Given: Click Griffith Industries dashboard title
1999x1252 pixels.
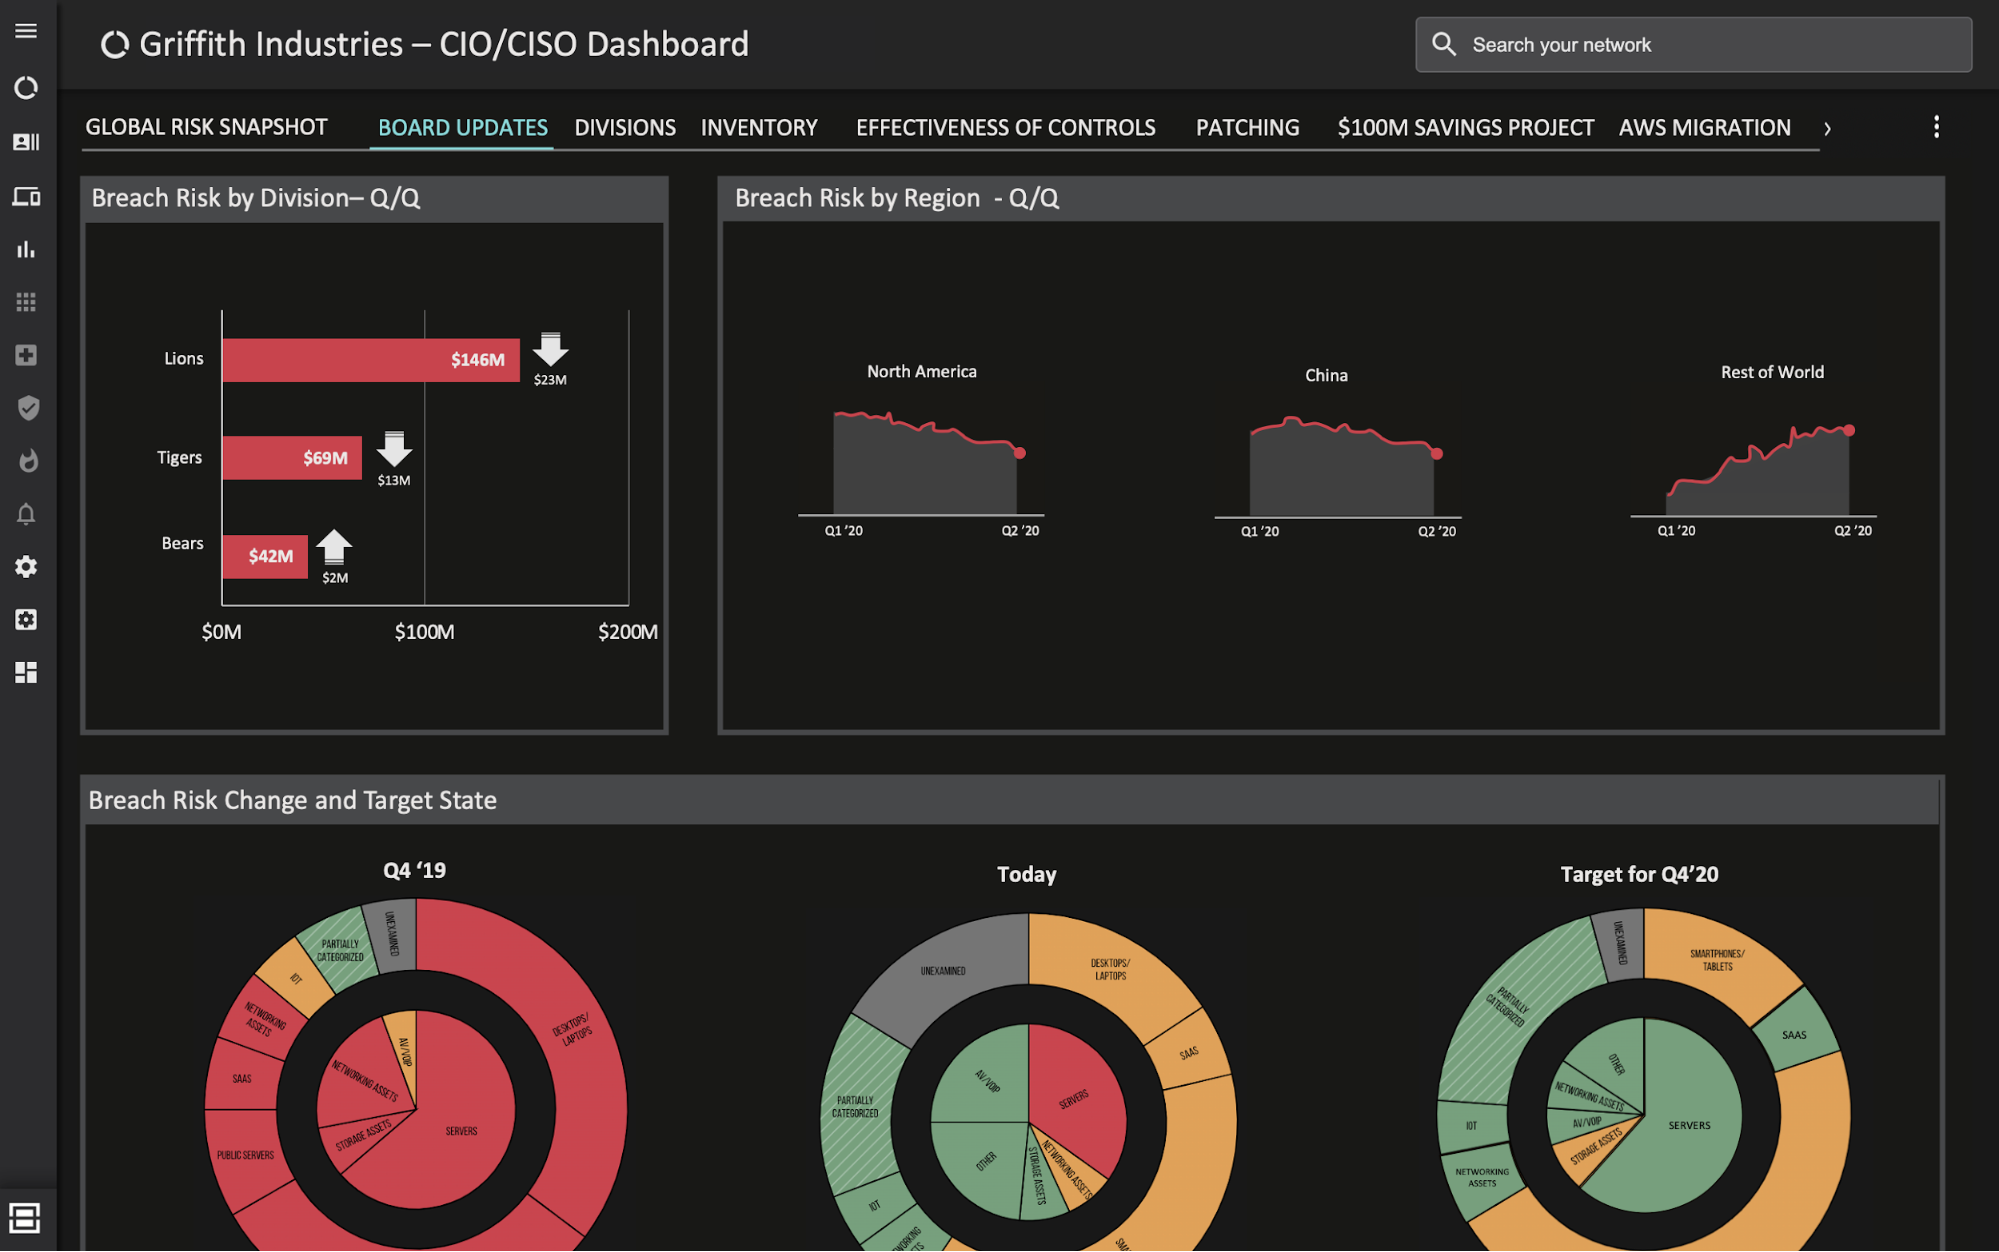Looking at the screenshot, I should point(444,44).
